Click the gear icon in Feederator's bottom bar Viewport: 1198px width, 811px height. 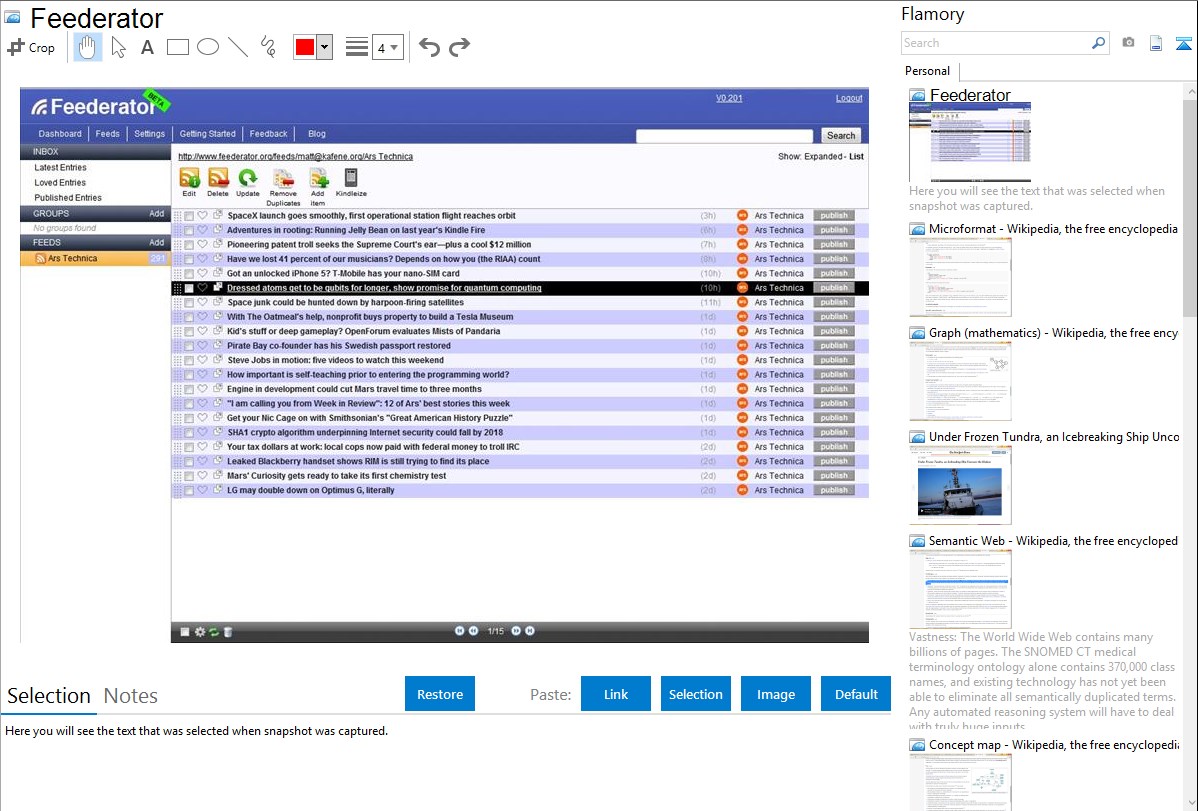click(x=200, y=632)
